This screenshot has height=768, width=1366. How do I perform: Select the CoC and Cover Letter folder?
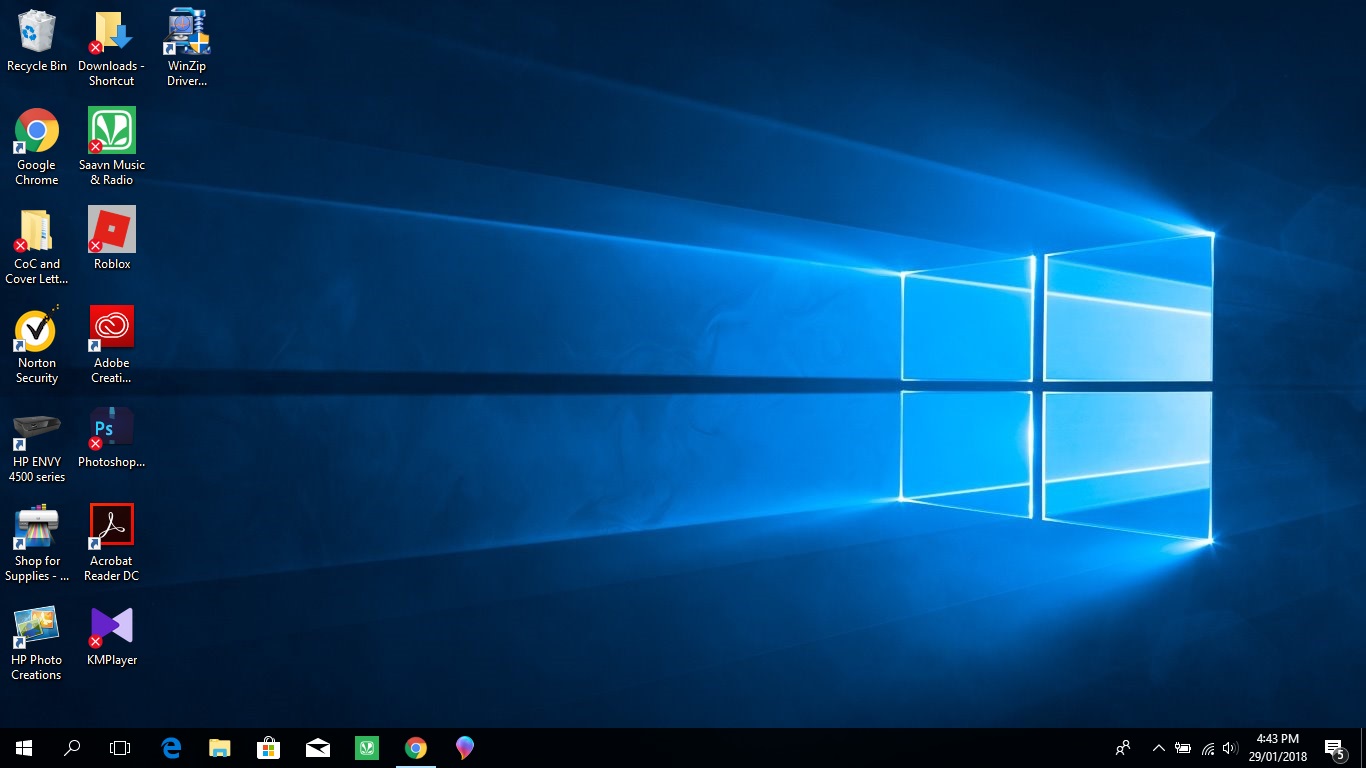(37, 246)
